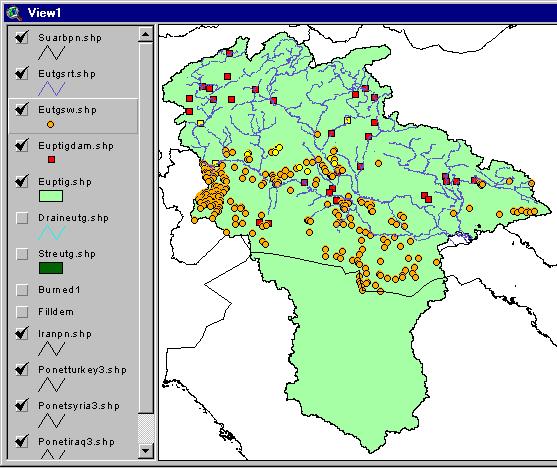Select the Euptig.shp layer name
557x468 pixels.
(65, 182)
